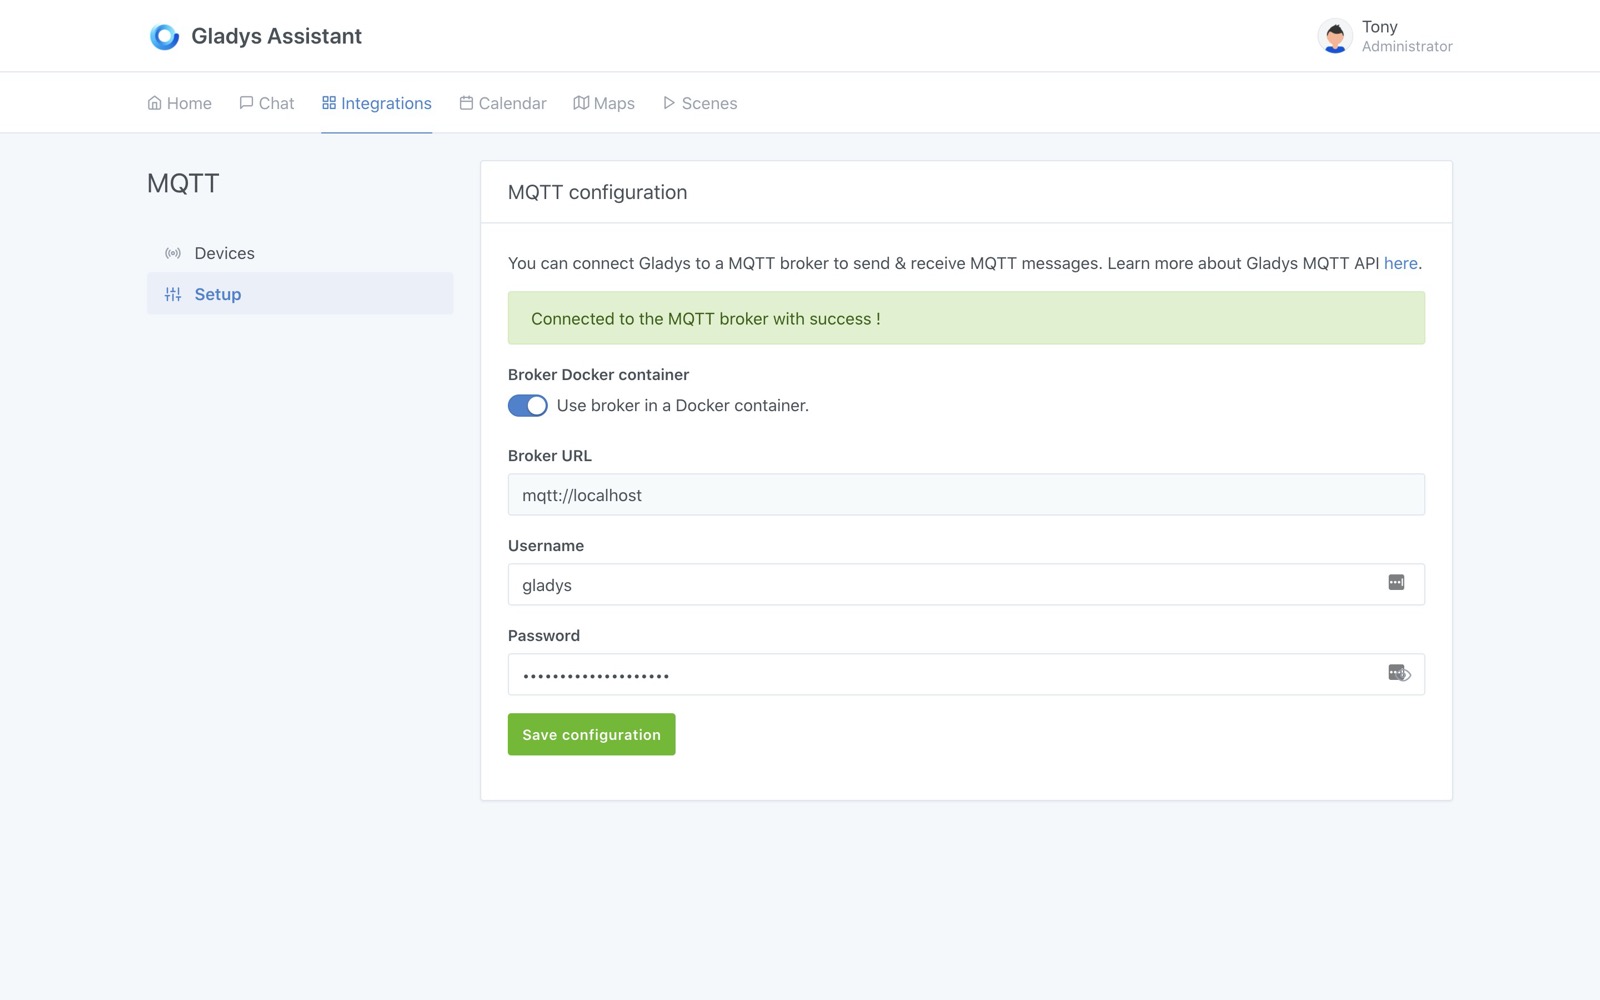Reveal the password with the eye icon
Viewport: 1600px width, 1000px height.
1405,674
